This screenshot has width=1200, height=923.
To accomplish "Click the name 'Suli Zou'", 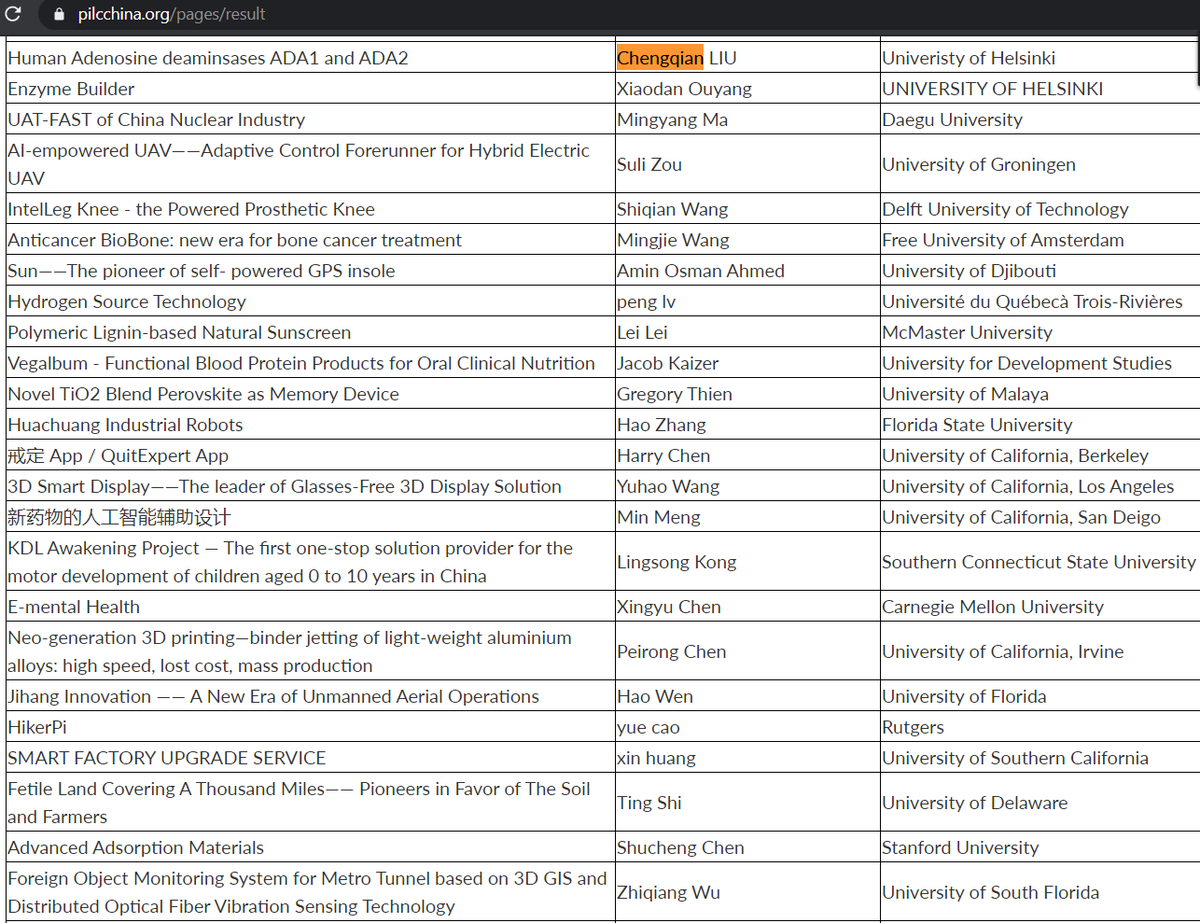I will coord(649,164).
